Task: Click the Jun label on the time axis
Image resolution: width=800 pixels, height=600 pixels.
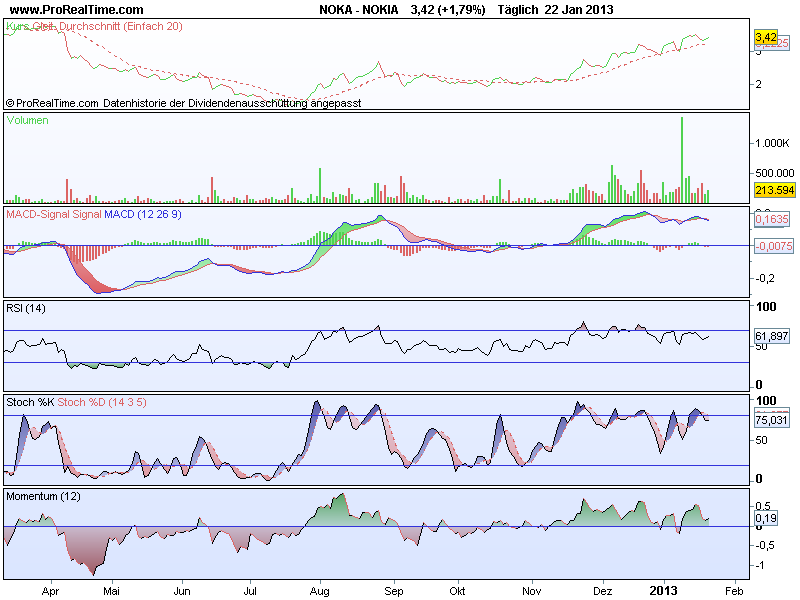Action: (x=182, y=591)
